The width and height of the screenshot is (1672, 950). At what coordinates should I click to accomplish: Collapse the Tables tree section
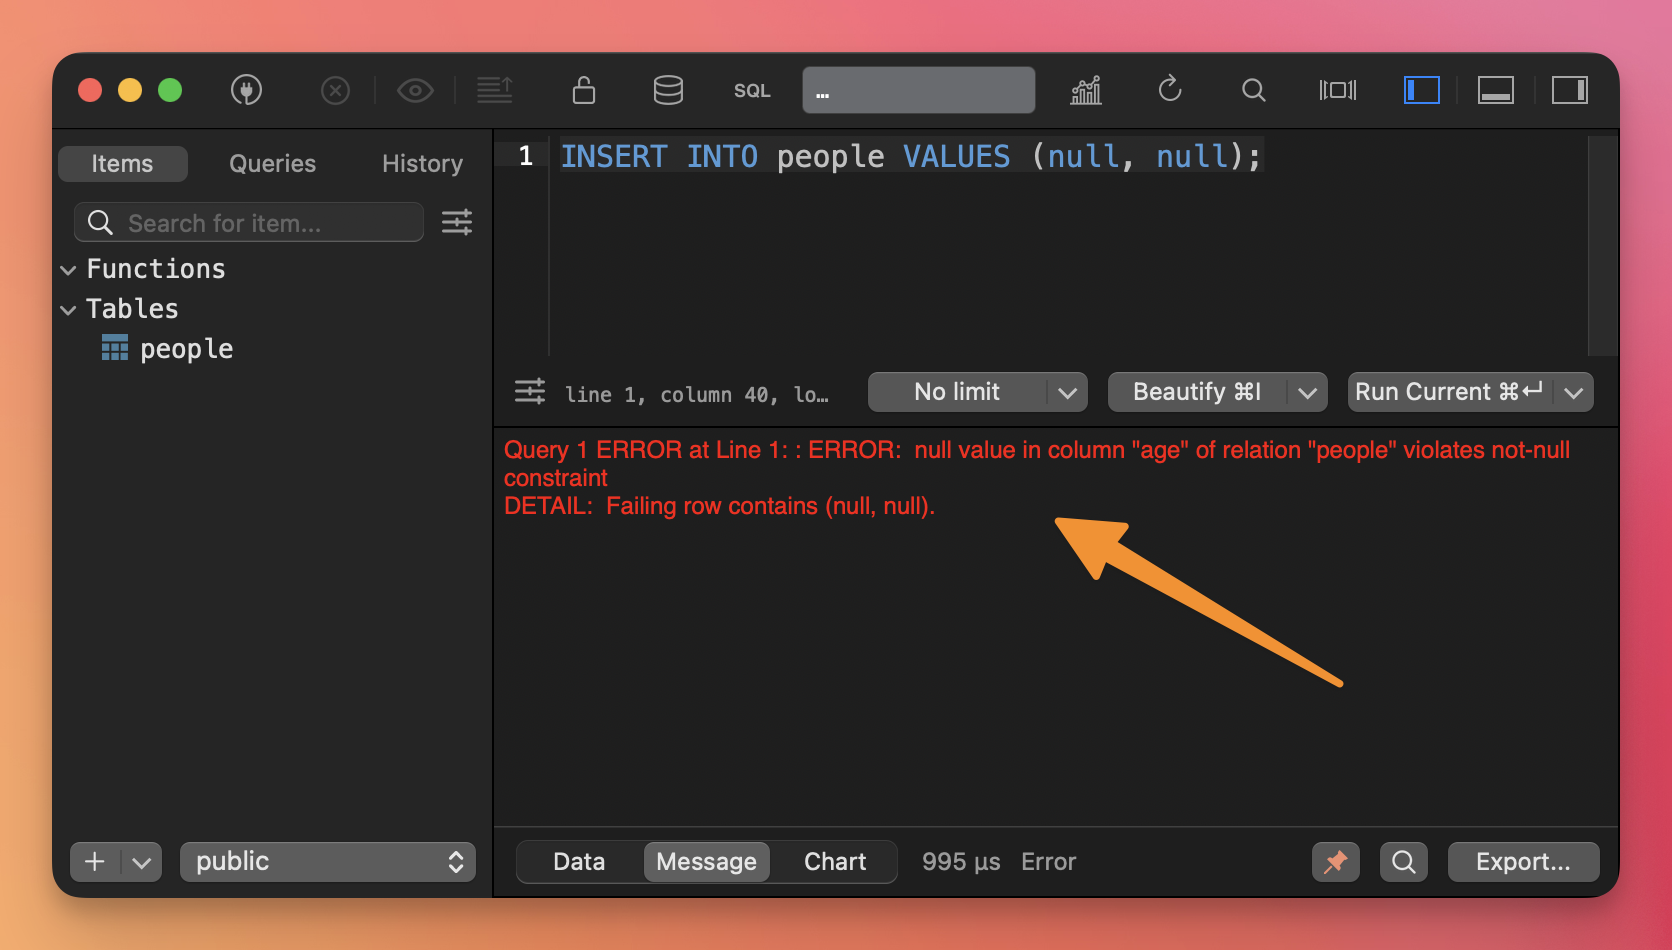[x=69, y=310]
